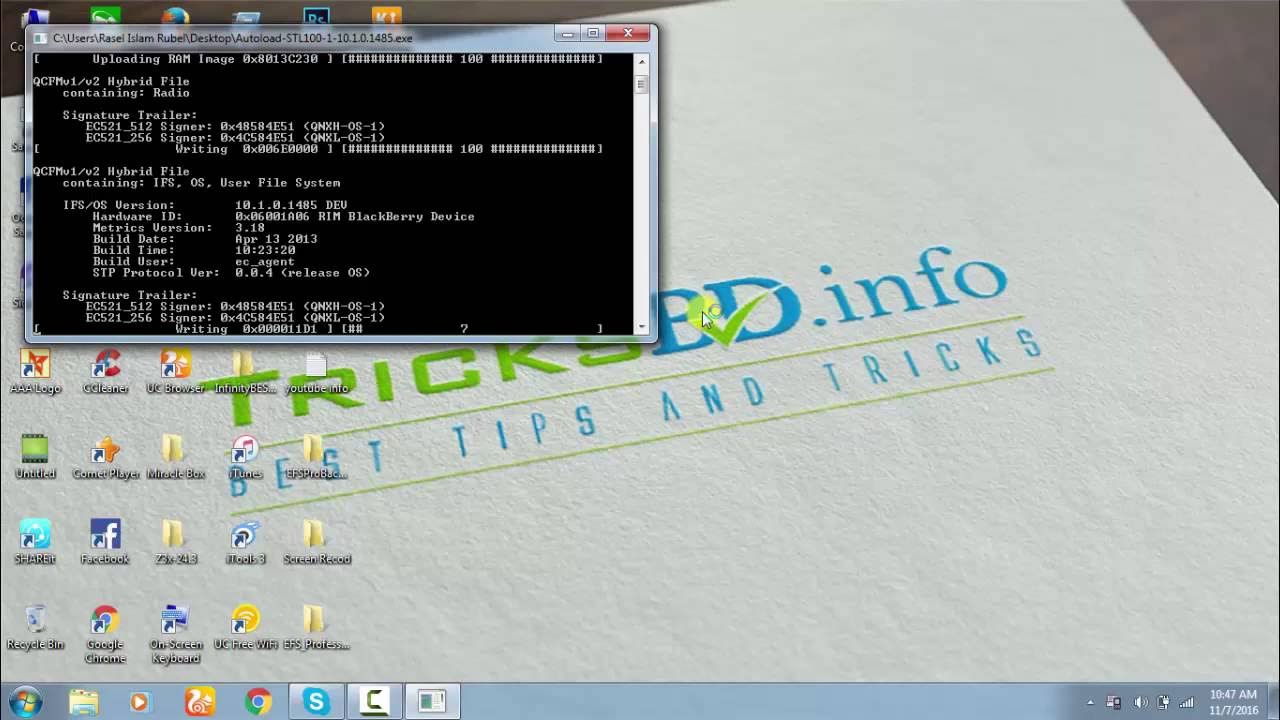Viewport: 1280px width, 720px height.
Task: Open the Facebook desktop shortcut
Action: 105,541
